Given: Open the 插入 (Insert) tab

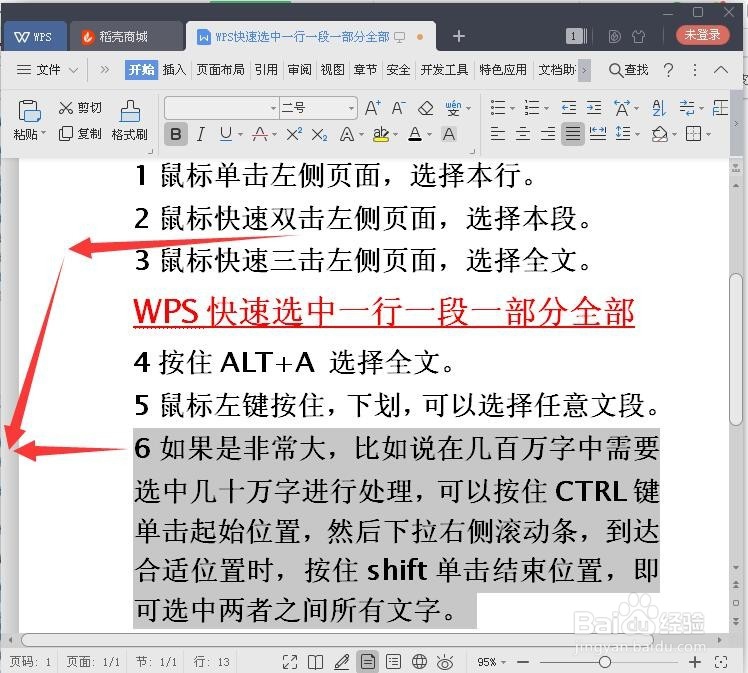Looking at the screenshot, I should pyautogui.click(x=174, y=70).
